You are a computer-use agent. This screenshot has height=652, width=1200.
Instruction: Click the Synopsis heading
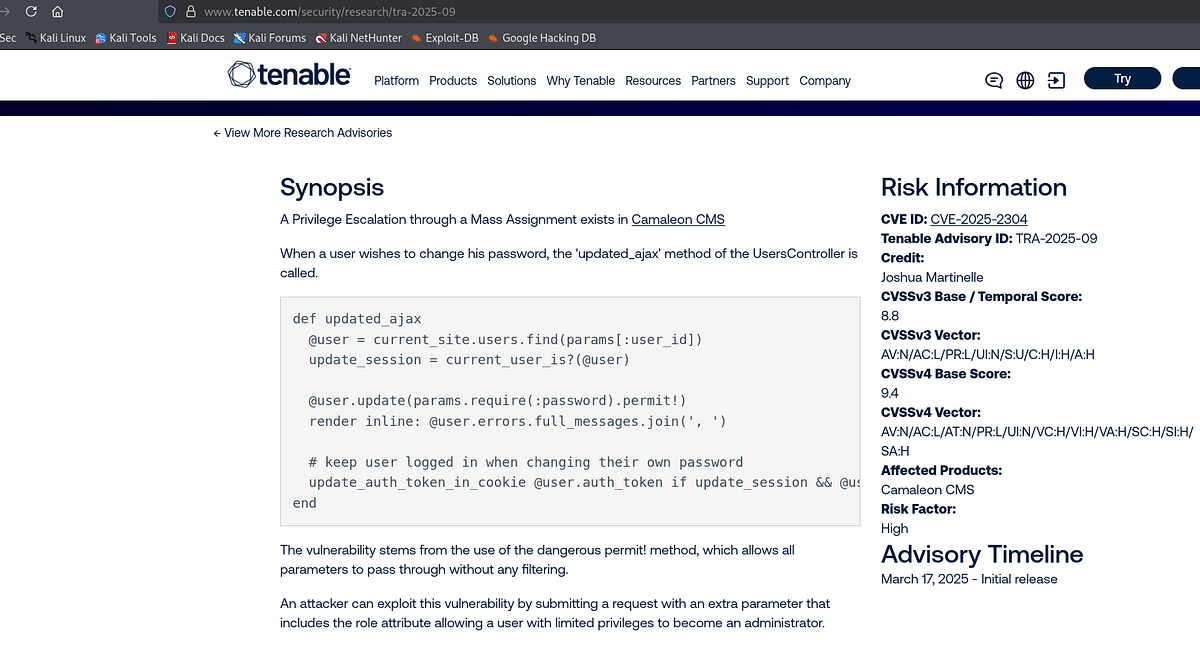(x=332, y=188)
